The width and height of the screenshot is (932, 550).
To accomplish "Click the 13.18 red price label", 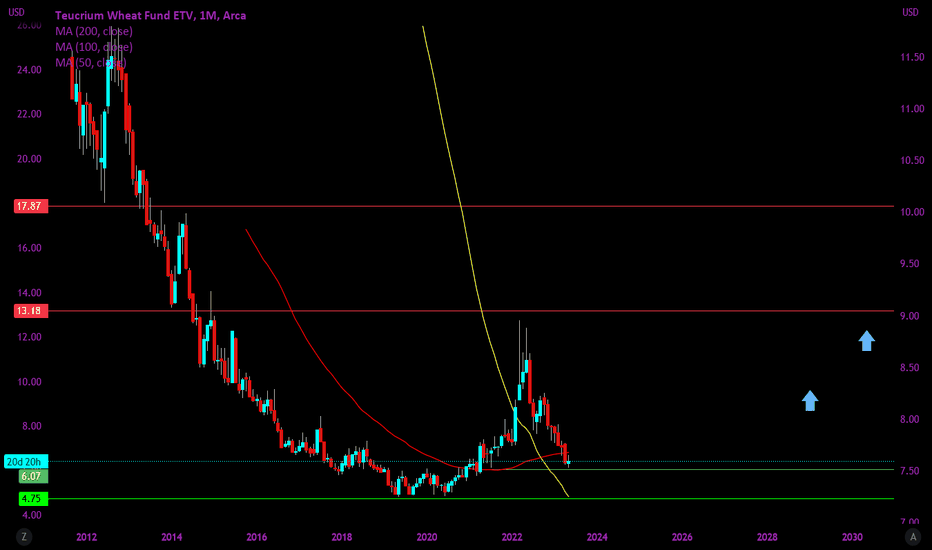I will (31, 310).
